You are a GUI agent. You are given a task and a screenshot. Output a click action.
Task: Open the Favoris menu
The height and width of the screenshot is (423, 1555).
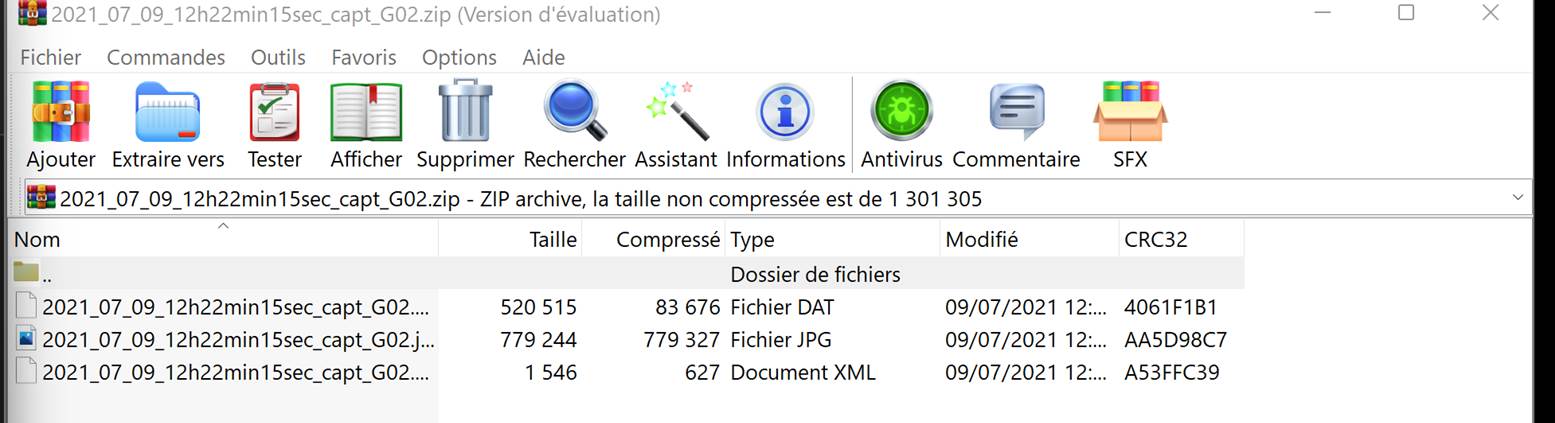tap(364, 57)
